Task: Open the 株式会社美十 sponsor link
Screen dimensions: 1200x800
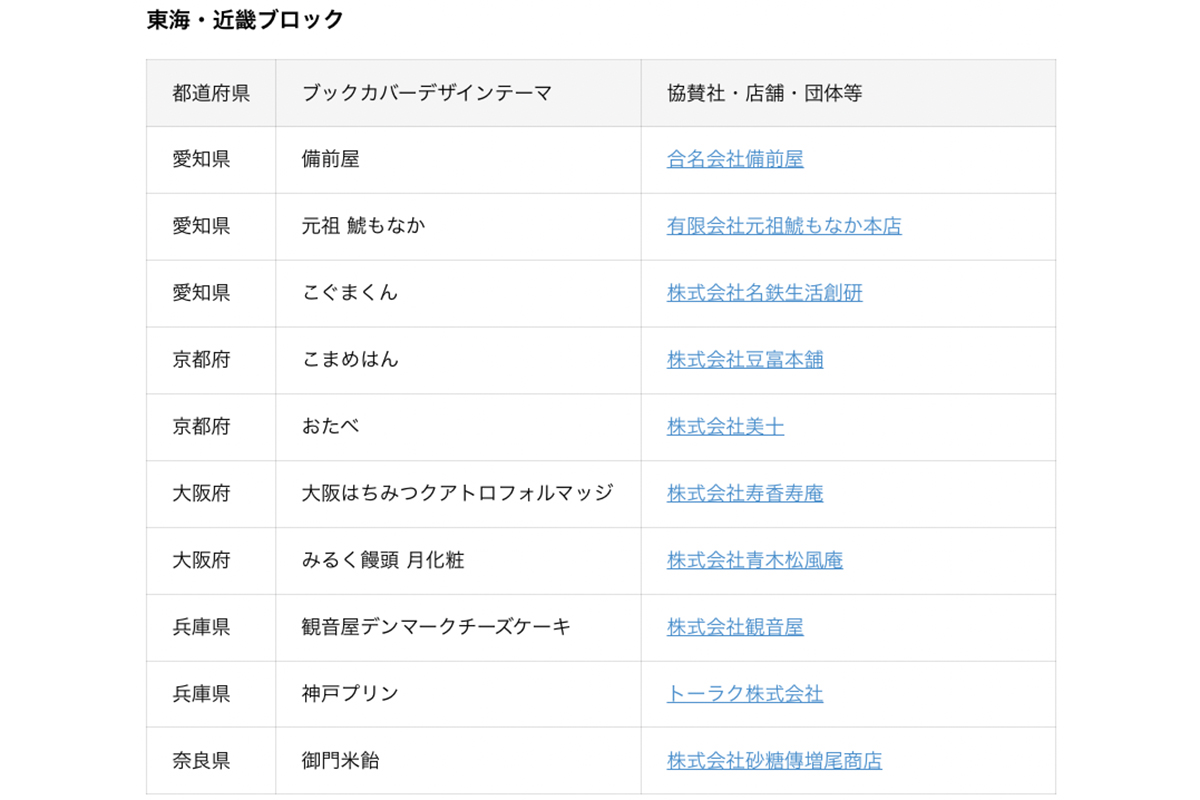Action: pos(725,427)
